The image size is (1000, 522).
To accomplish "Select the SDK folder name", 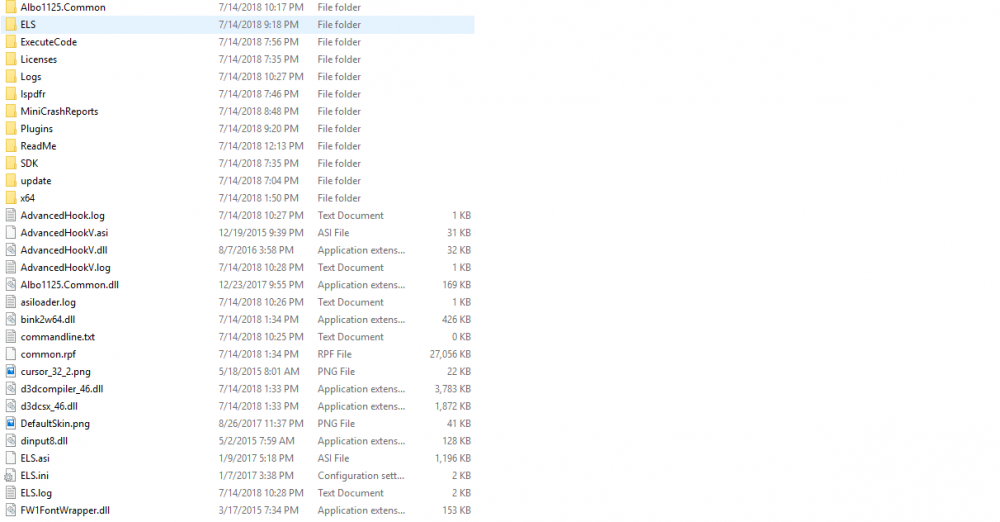I will pyautogui.click(x=29, y=163).
